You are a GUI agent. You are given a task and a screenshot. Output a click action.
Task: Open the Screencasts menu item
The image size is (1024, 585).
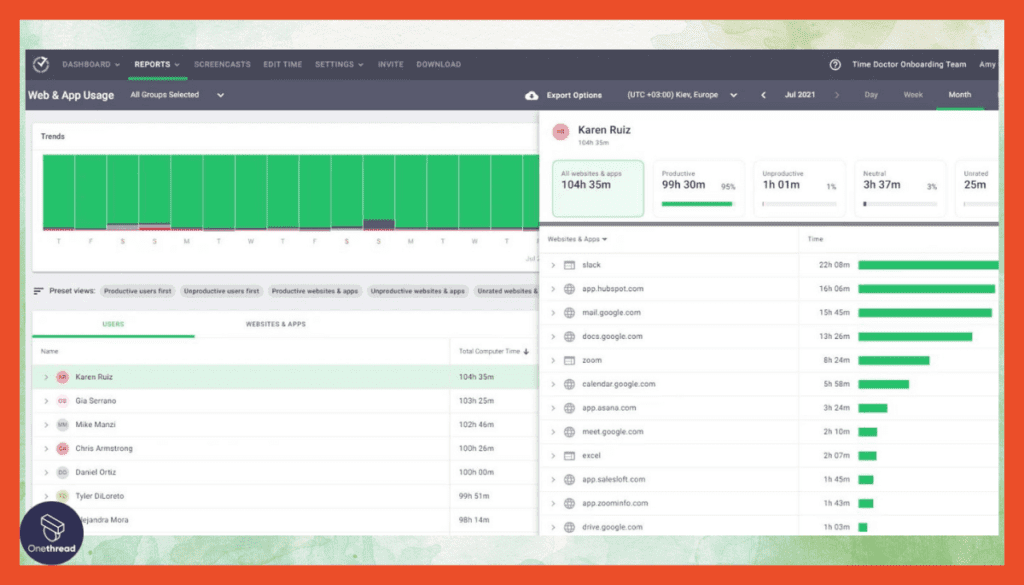tap(222, 65)
